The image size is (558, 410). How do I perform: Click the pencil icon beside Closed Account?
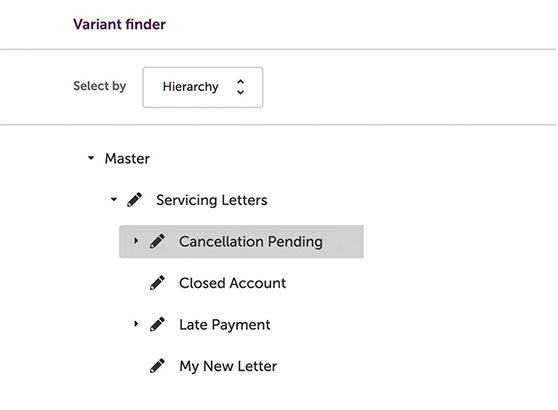click(157, 283)
